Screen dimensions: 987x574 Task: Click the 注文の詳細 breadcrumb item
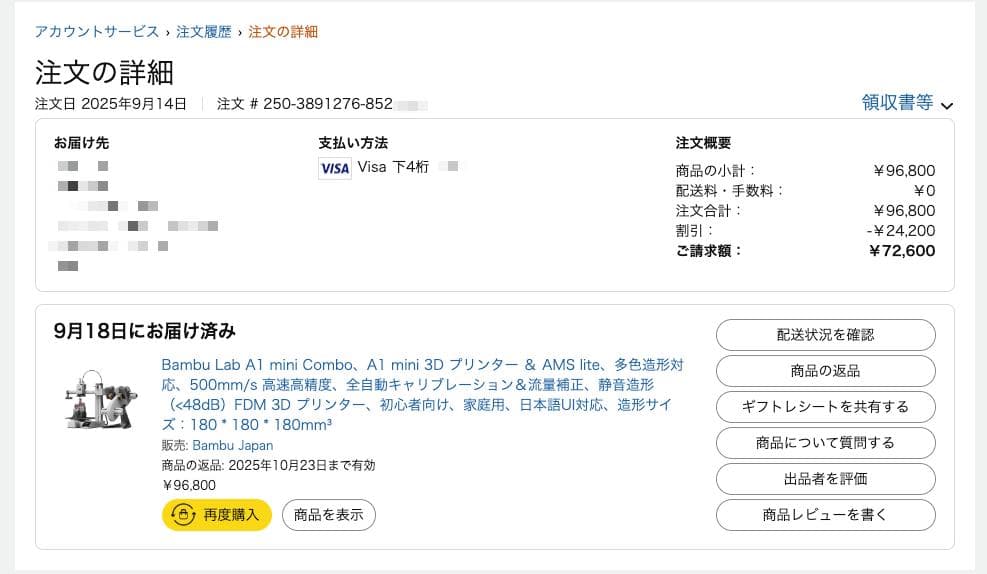pyautogui.click(x=283, y=32)
